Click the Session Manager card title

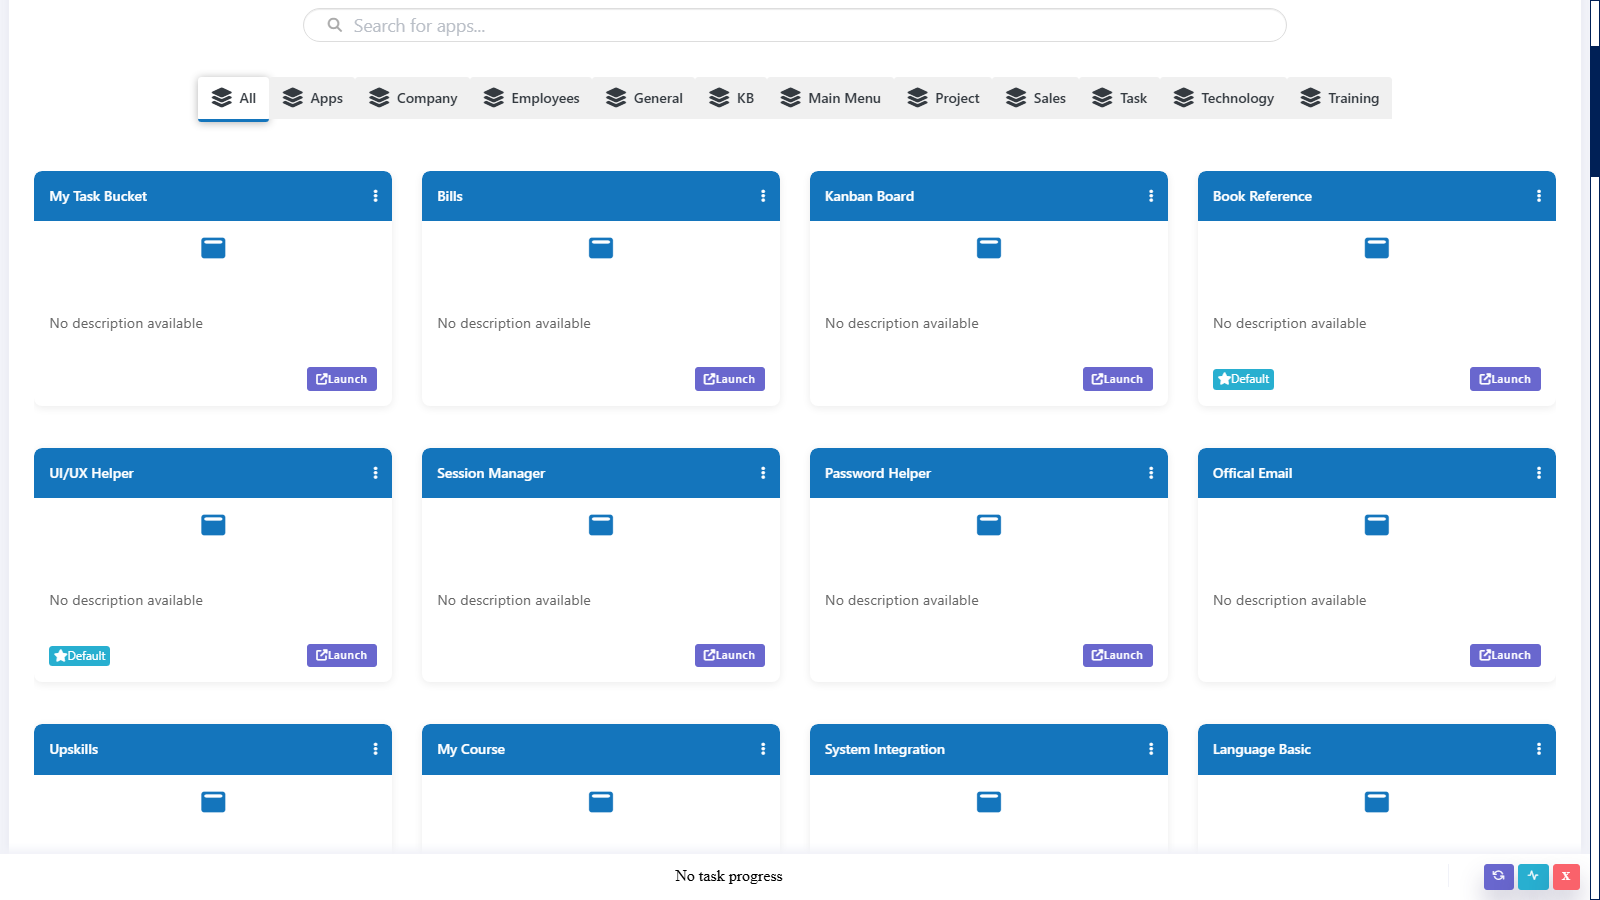pos(491,473)
